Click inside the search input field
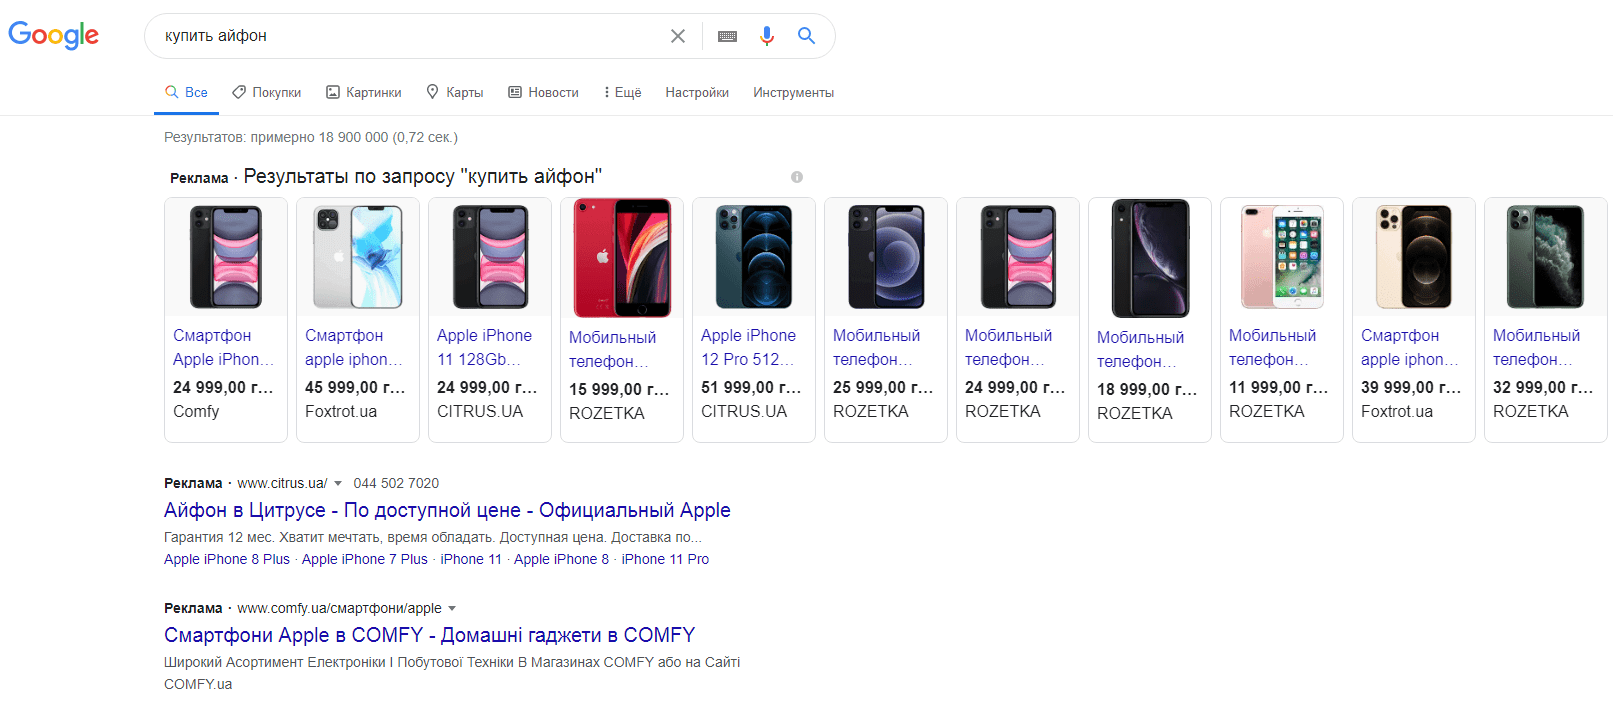1613x704 pixels. pos(410,36)
